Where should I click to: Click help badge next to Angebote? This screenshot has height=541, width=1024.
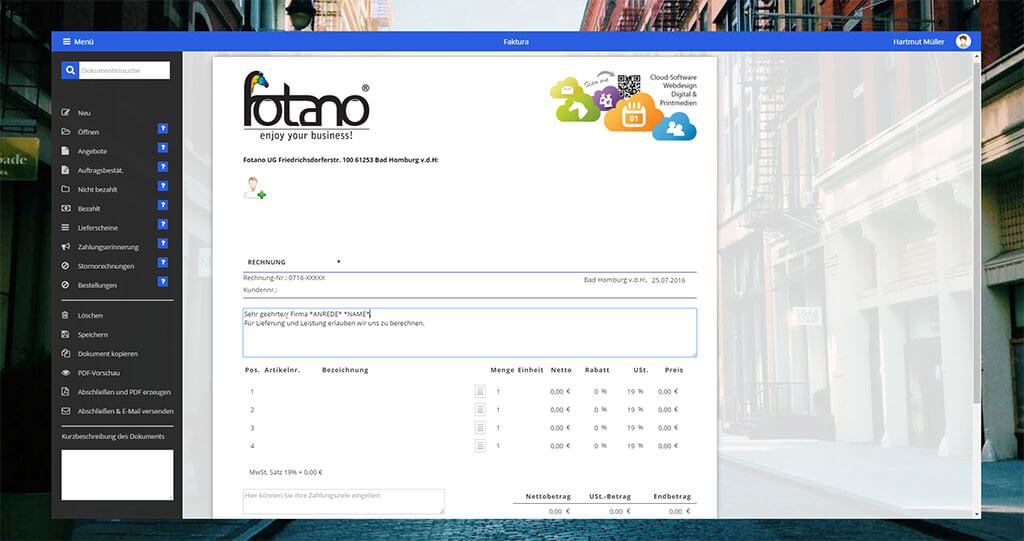click(x=163, y=148)
